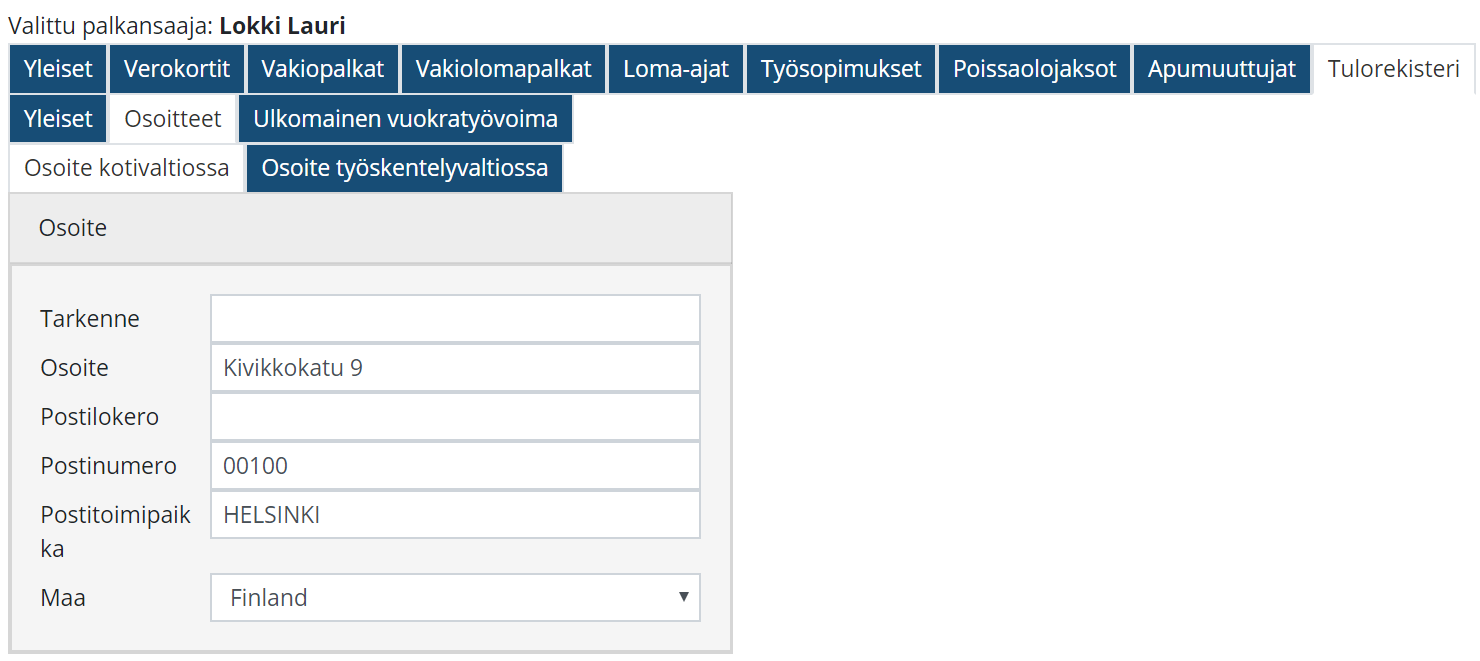Image resolution: width=1480 pixels, height=661 pixels.
Task: Open the Ulkomainen vuokratyövoima sub-tab
Action: 405,119
